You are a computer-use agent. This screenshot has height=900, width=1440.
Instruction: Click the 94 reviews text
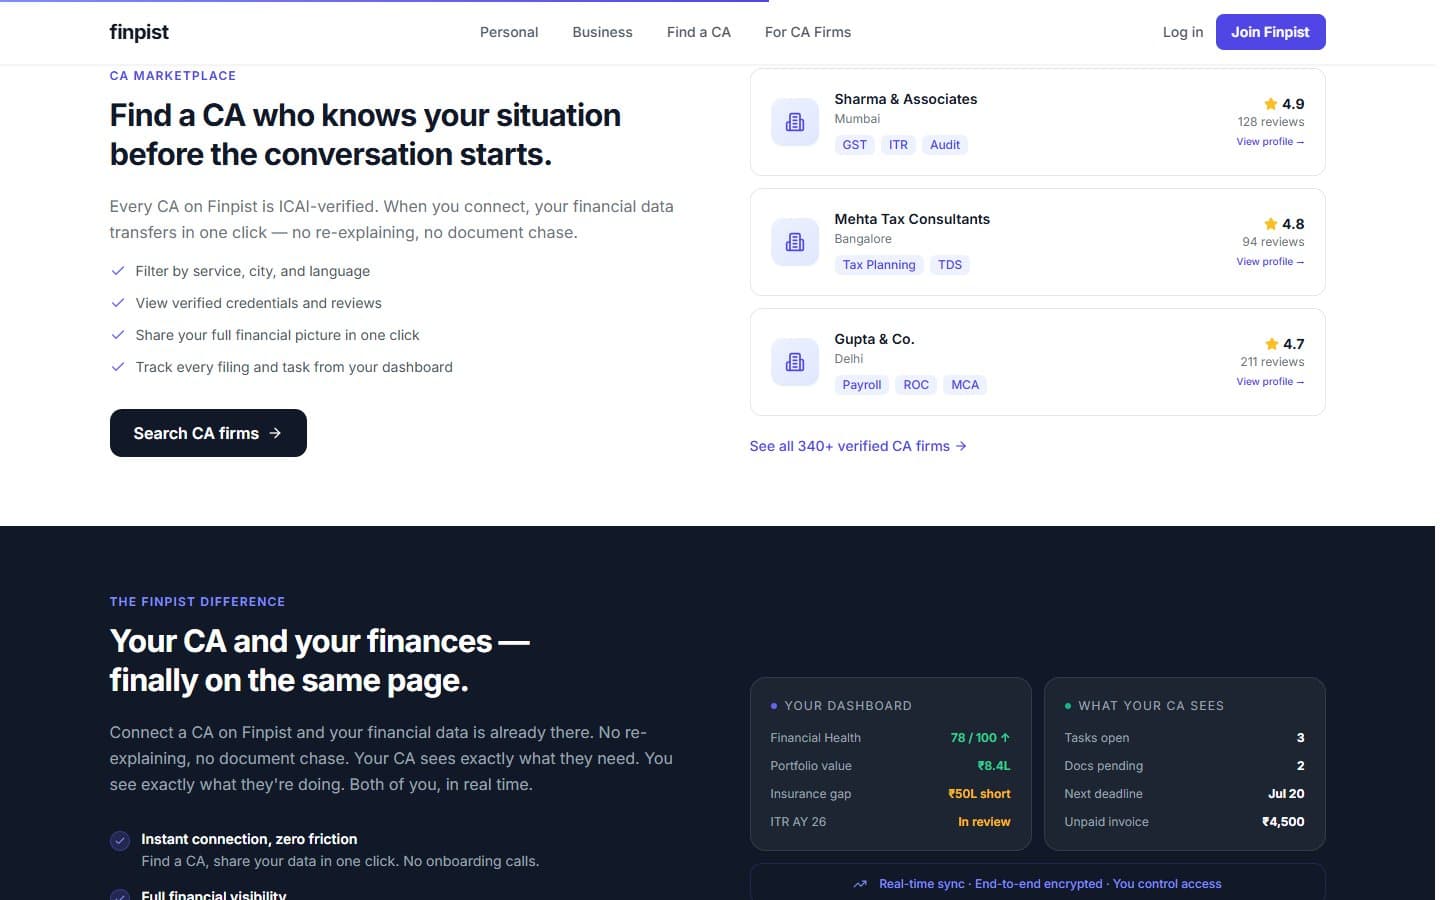(x=1273, y=242)
